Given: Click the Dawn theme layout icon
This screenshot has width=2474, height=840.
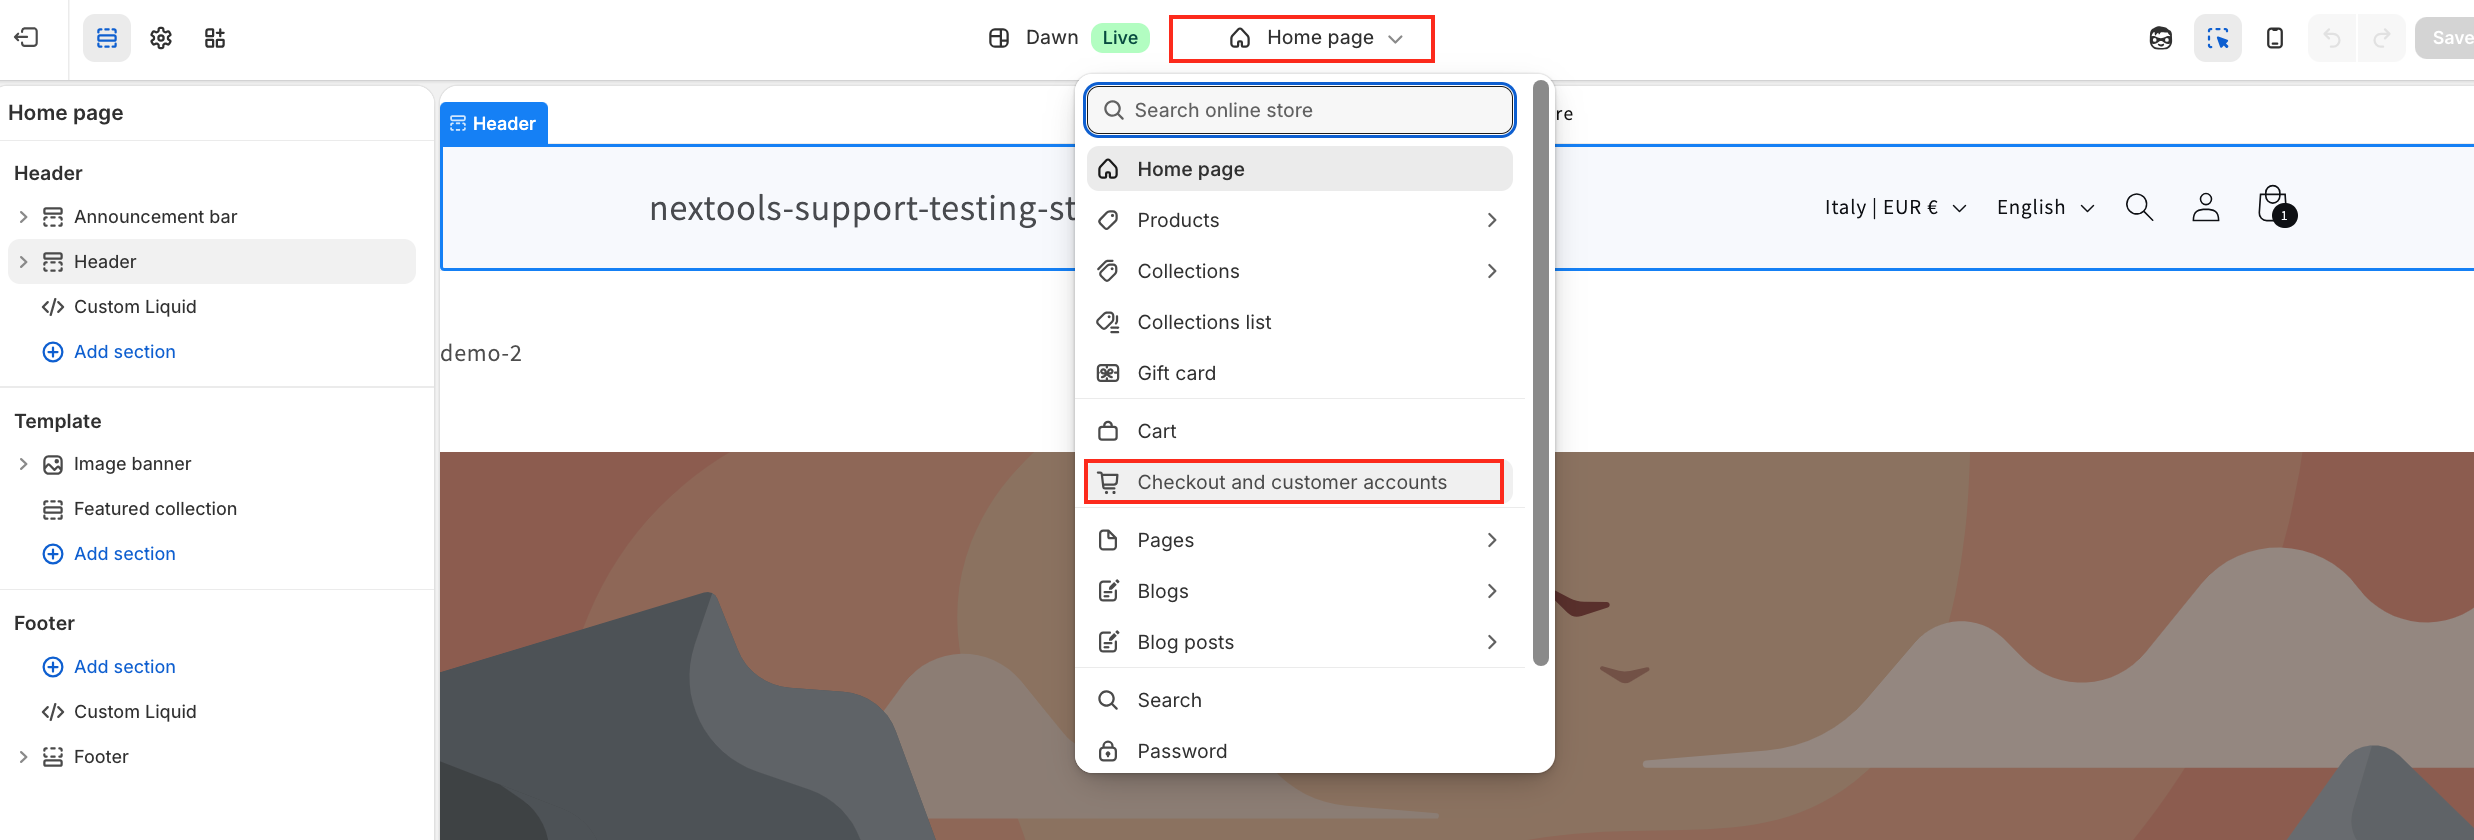Looking at the screenshot, I should [x=999, y=38].
